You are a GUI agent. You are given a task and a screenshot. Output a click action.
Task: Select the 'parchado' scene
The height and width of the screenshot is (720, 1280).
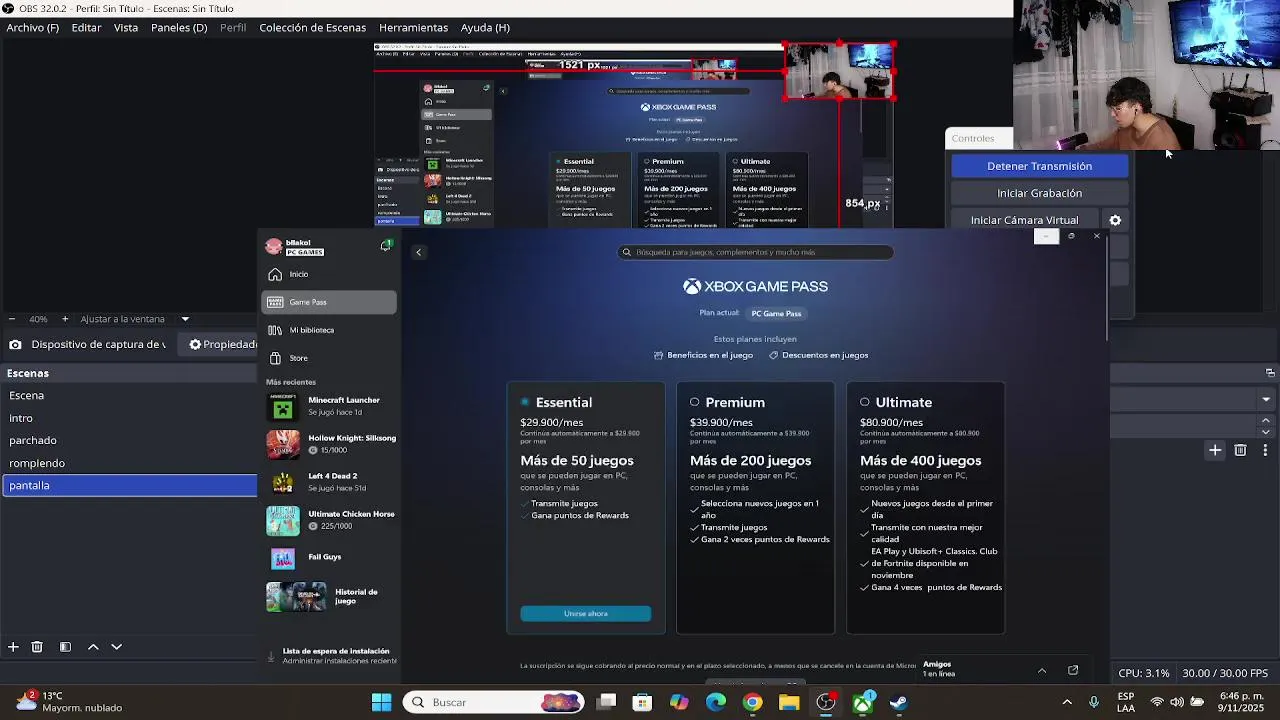129,440
